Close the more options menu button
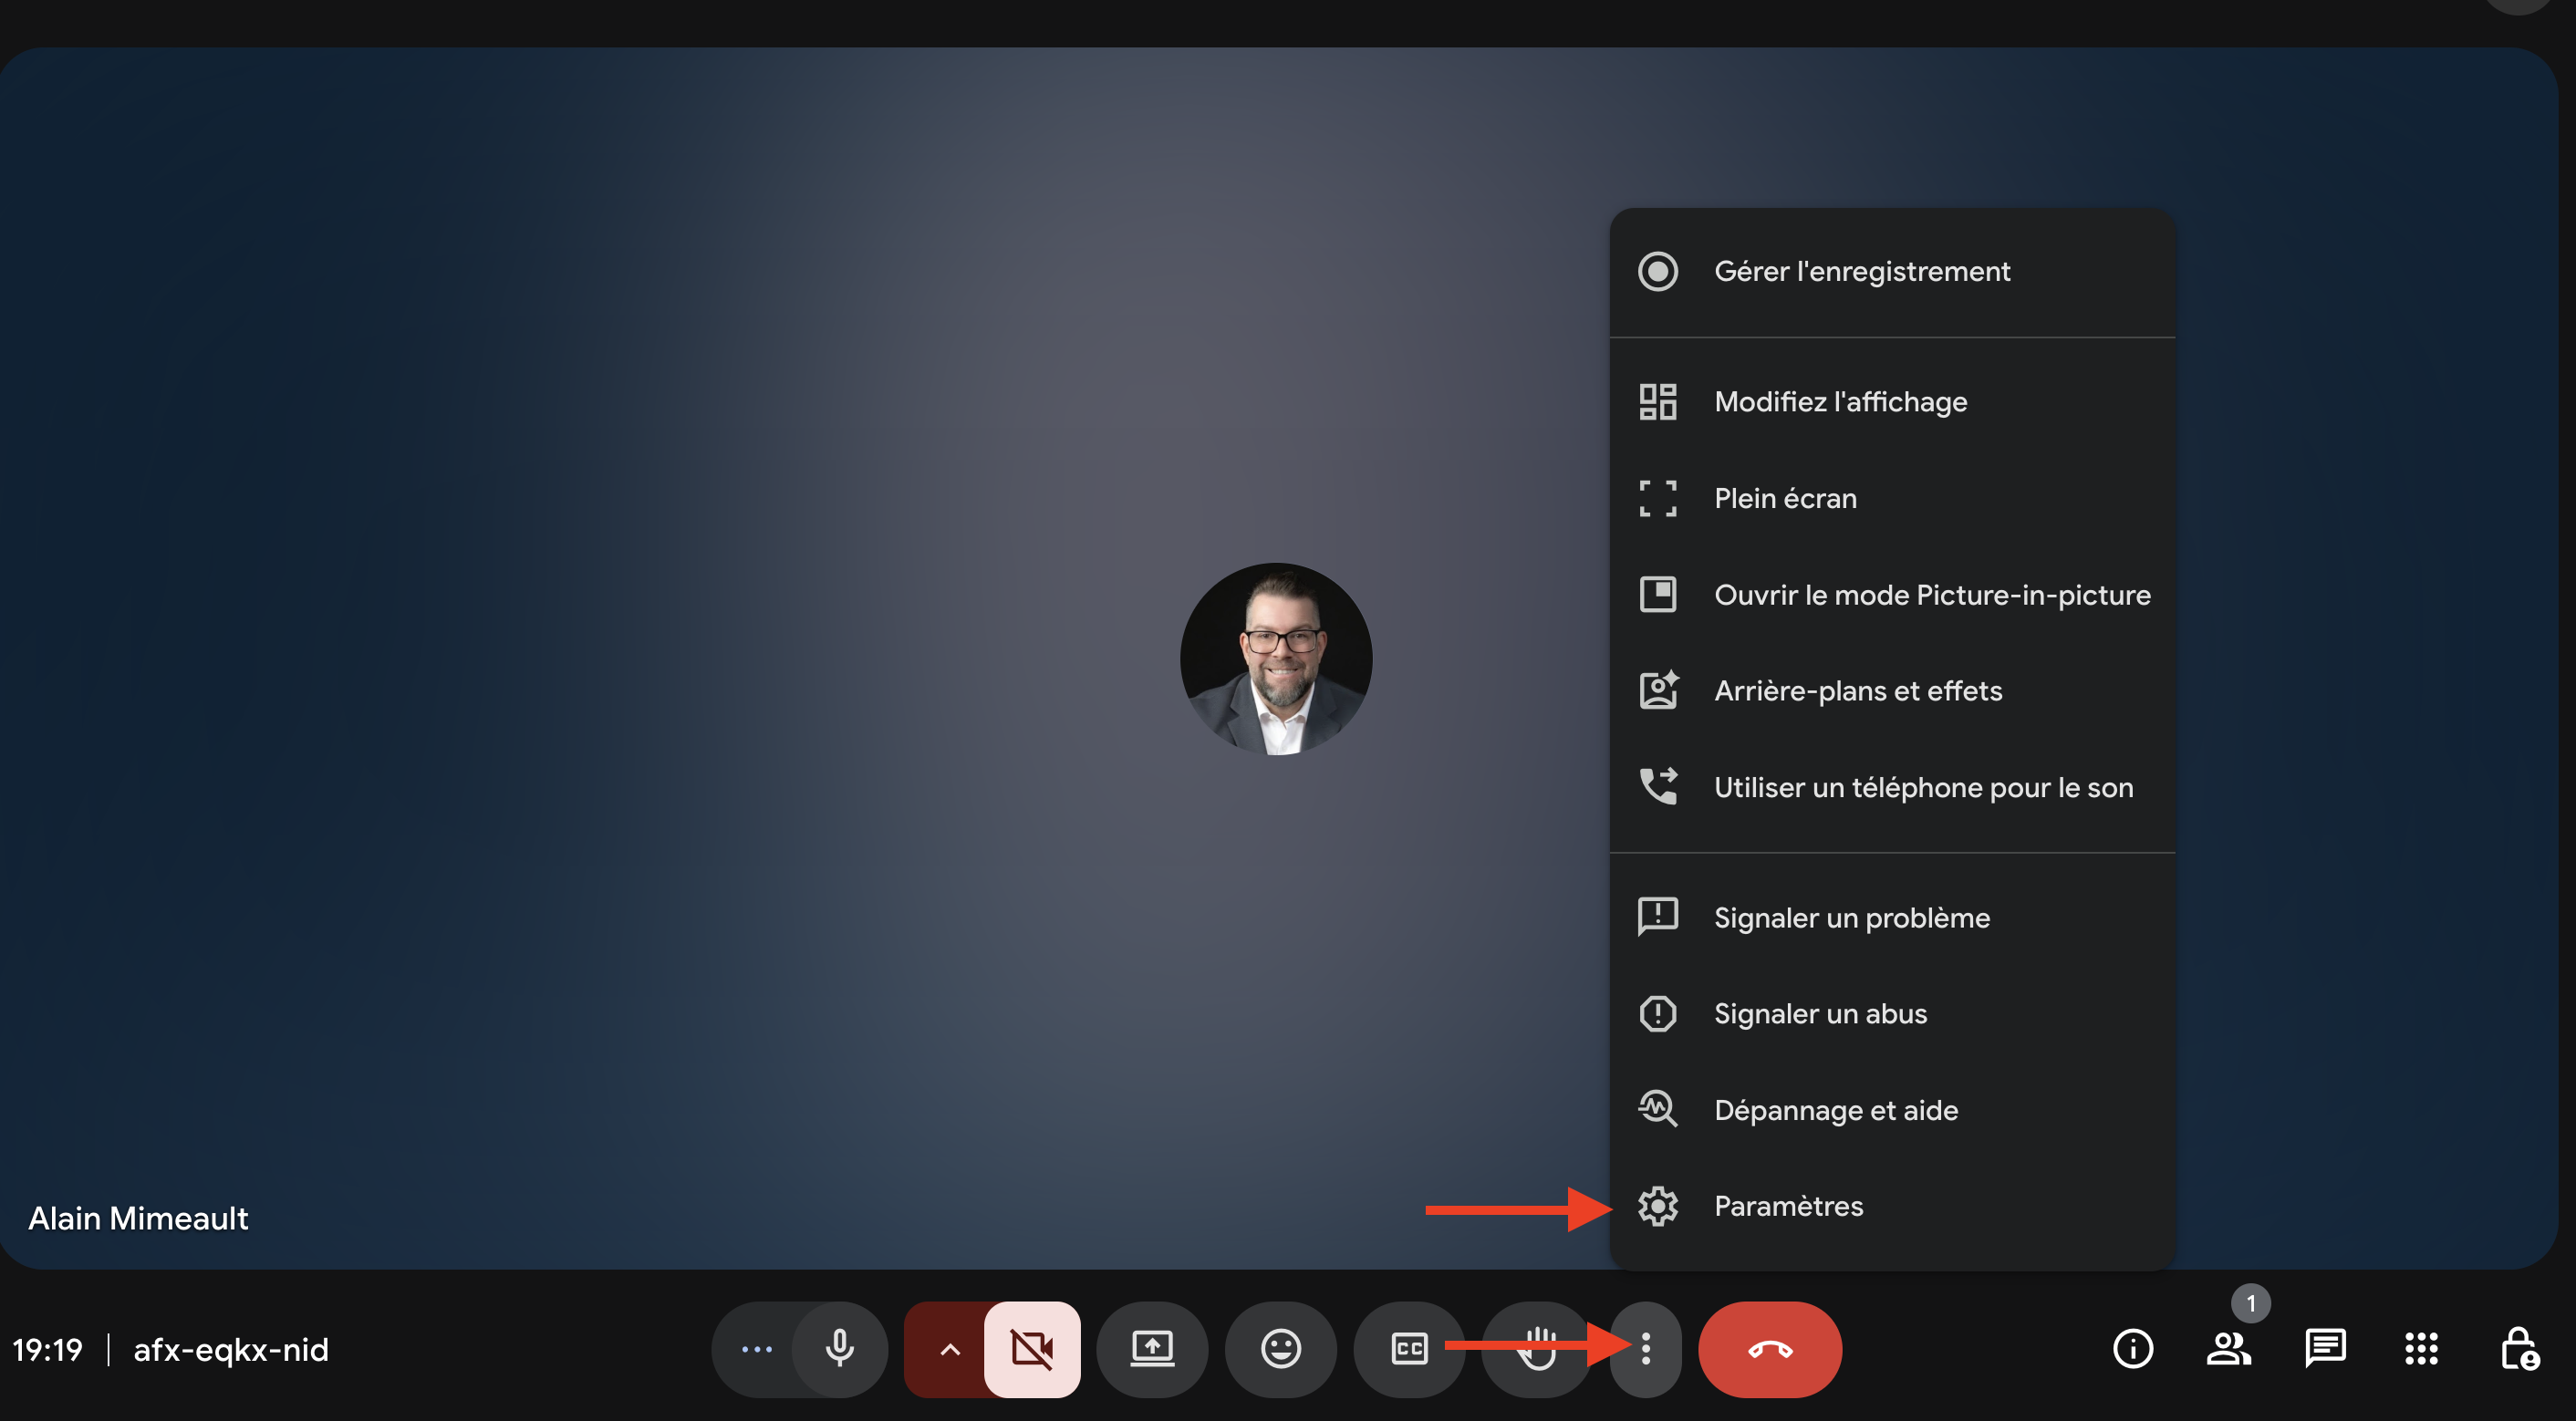Viewport: 2576px width, 1421px height. pos(1645,1349)
